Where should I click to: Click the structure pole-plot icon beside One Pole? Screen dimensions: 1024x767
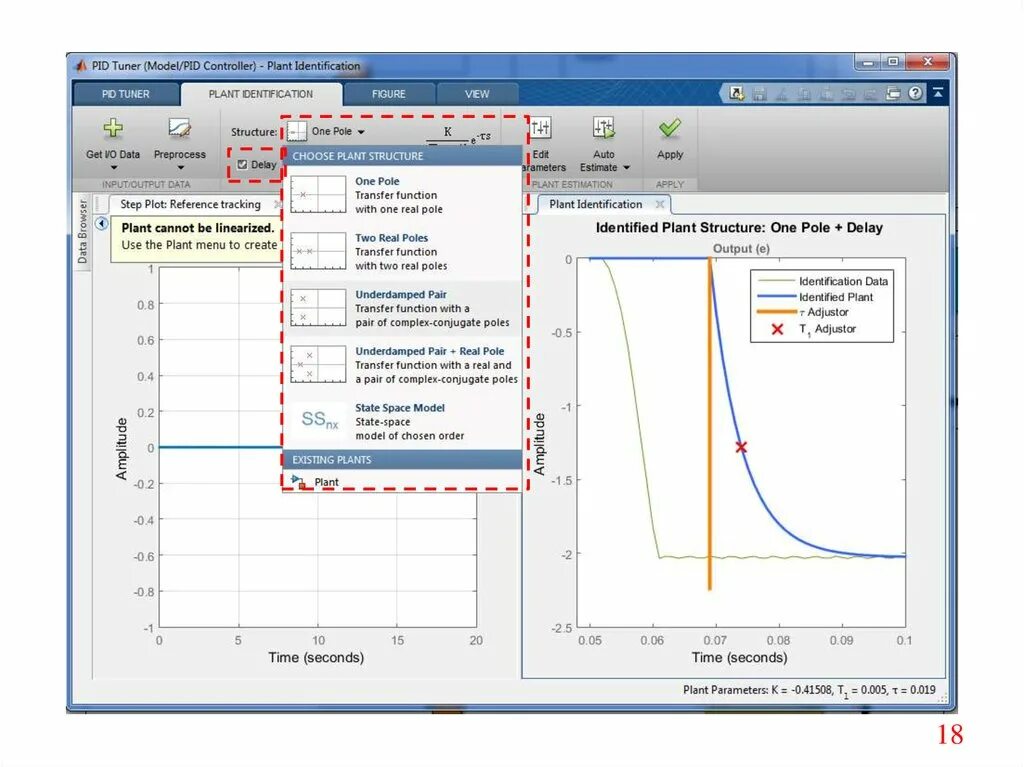coord(297,131)
